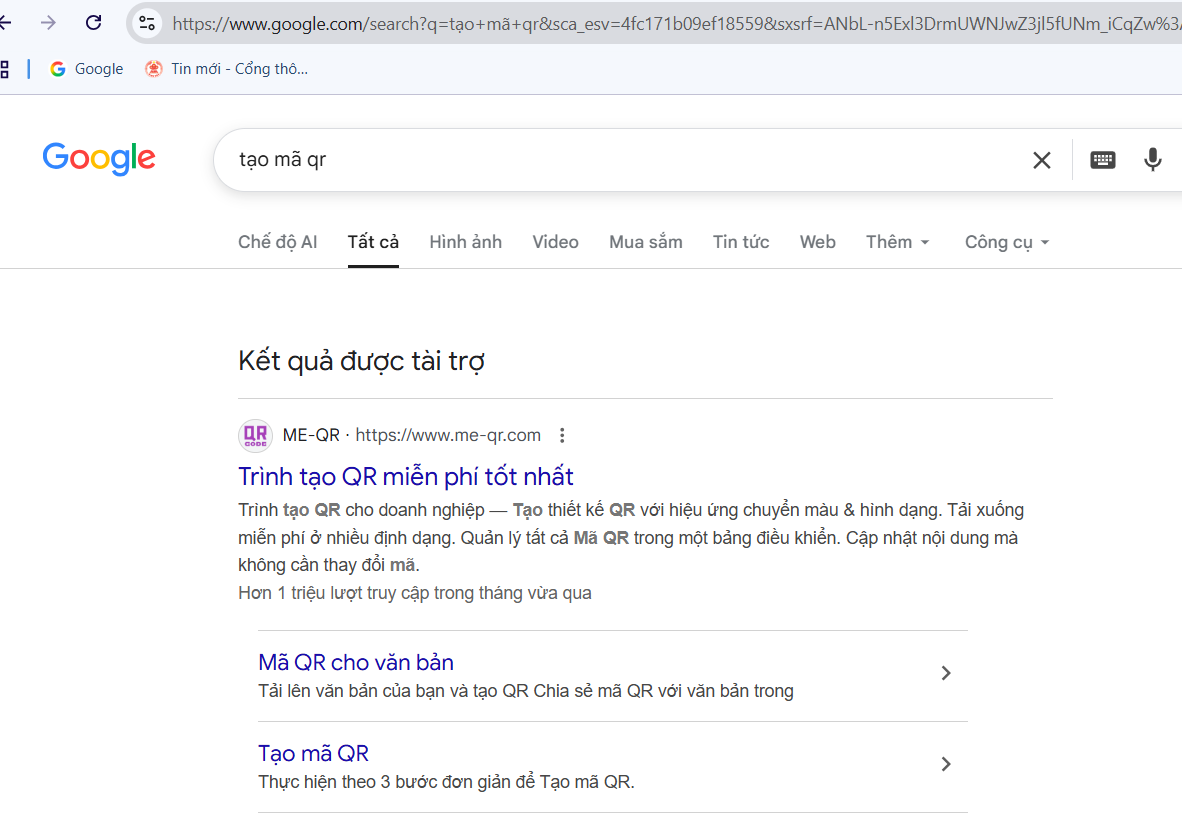The height and width of the screenshot is (817, 1182).
Task: Click text 'Hơn 1 triệu lượt truy cập trong tháng vừa qua'
Action: tap(415, 593)
